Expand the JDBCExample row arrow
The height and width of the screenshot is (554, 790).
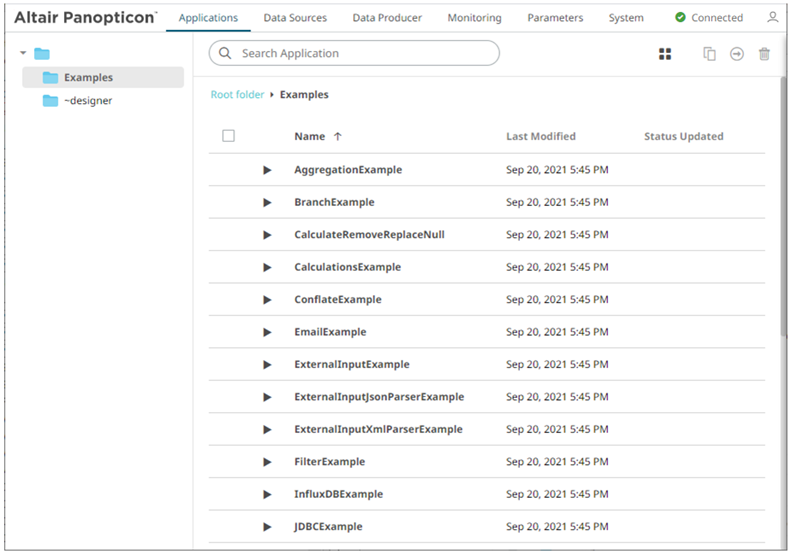coord(267,527)
